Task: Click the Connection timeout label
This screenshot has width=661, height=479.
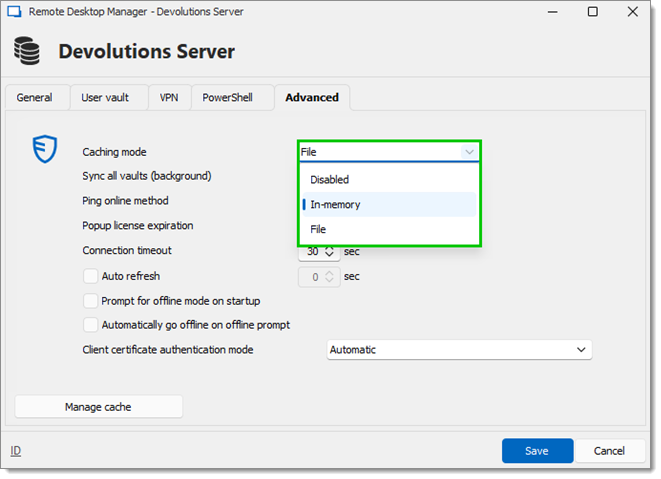Action: pyautogui.click(x=127, y=250)
